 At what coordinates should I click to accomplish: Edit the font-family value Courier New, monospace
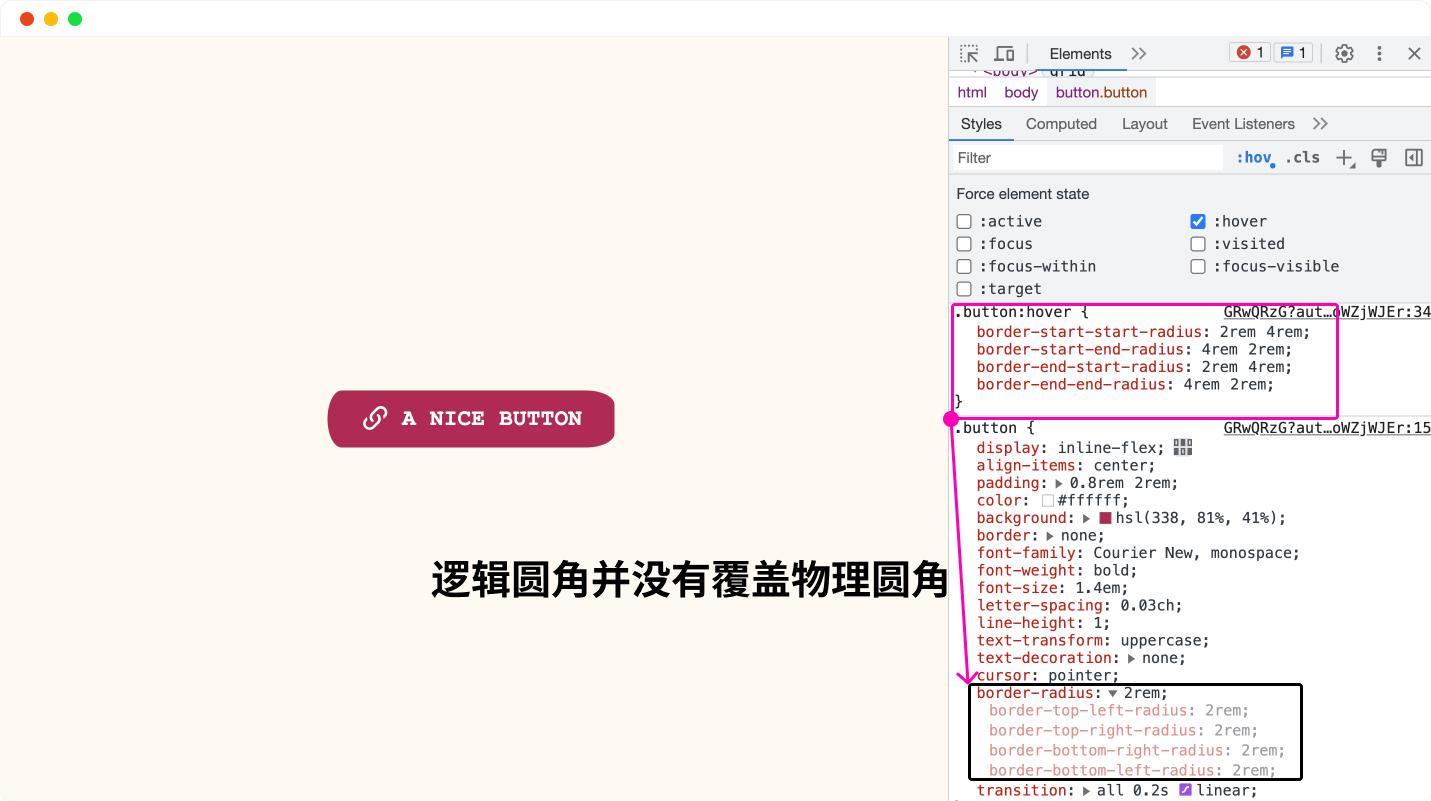coord(1194,553)
